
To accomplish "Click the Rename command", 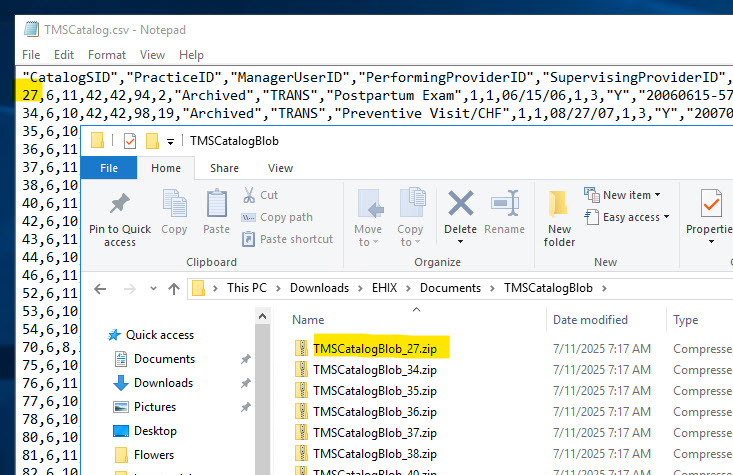I will coord(504,212).
